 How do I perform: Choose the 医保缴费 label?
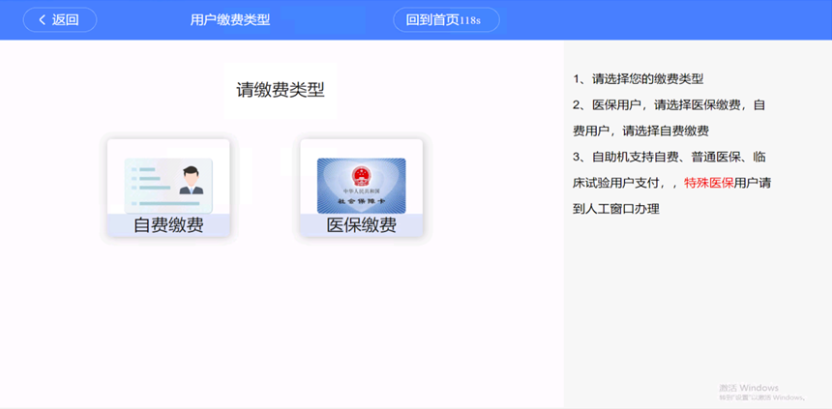pyautogui.click(x=361, y=225)
